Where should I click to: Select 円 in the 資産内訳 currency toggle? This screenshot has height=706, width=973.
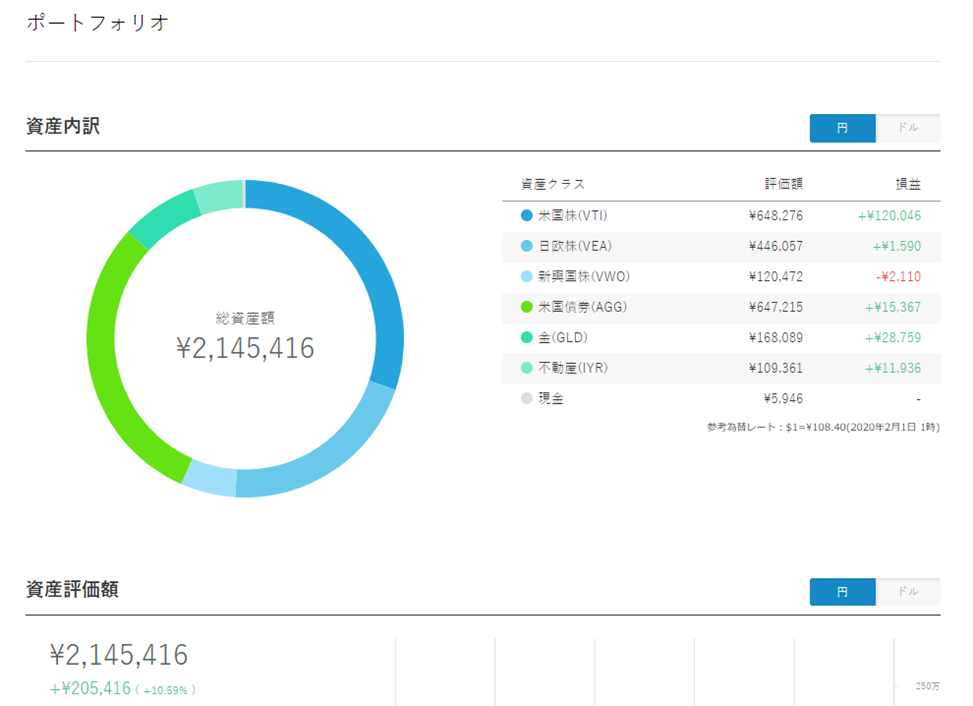[x=842, y=128]
